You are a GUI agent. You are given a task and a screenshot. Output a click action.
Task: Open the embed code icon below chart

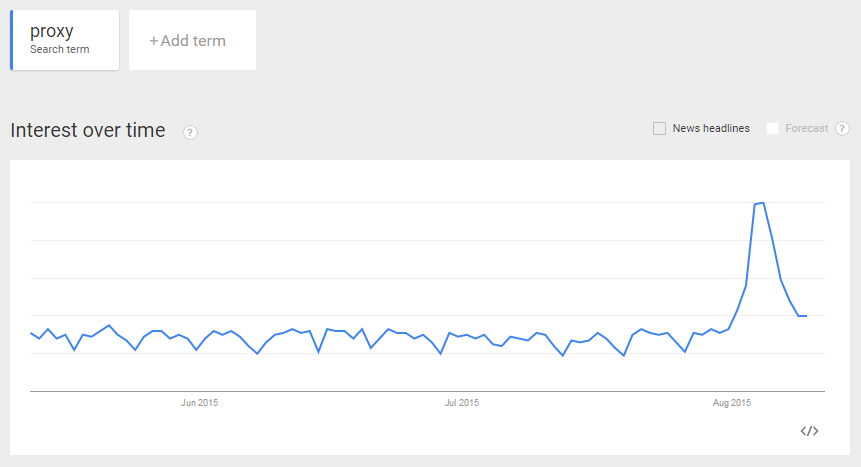809,431
